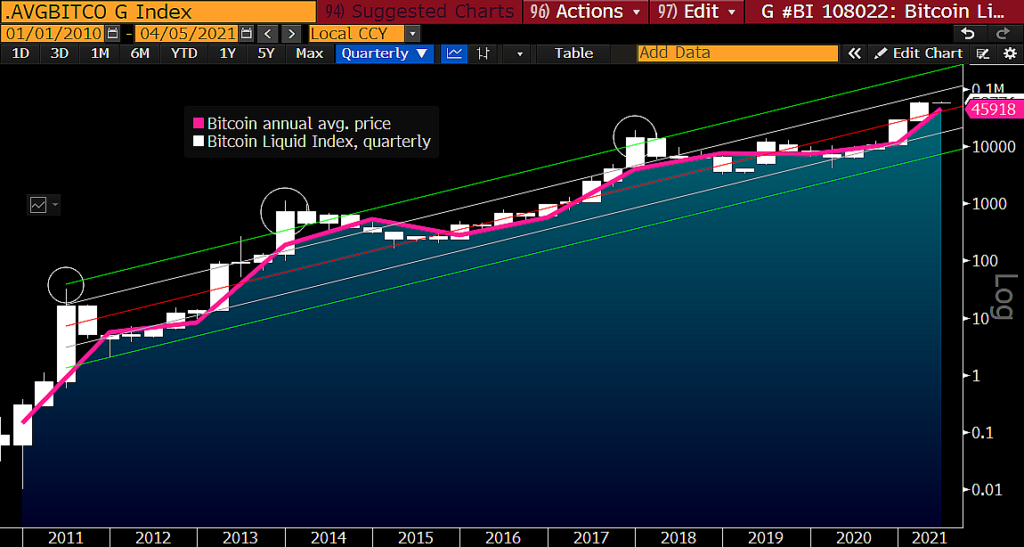Click the 2014 x-axis label
Screen dimensions: 1024x547
(328, 538)
